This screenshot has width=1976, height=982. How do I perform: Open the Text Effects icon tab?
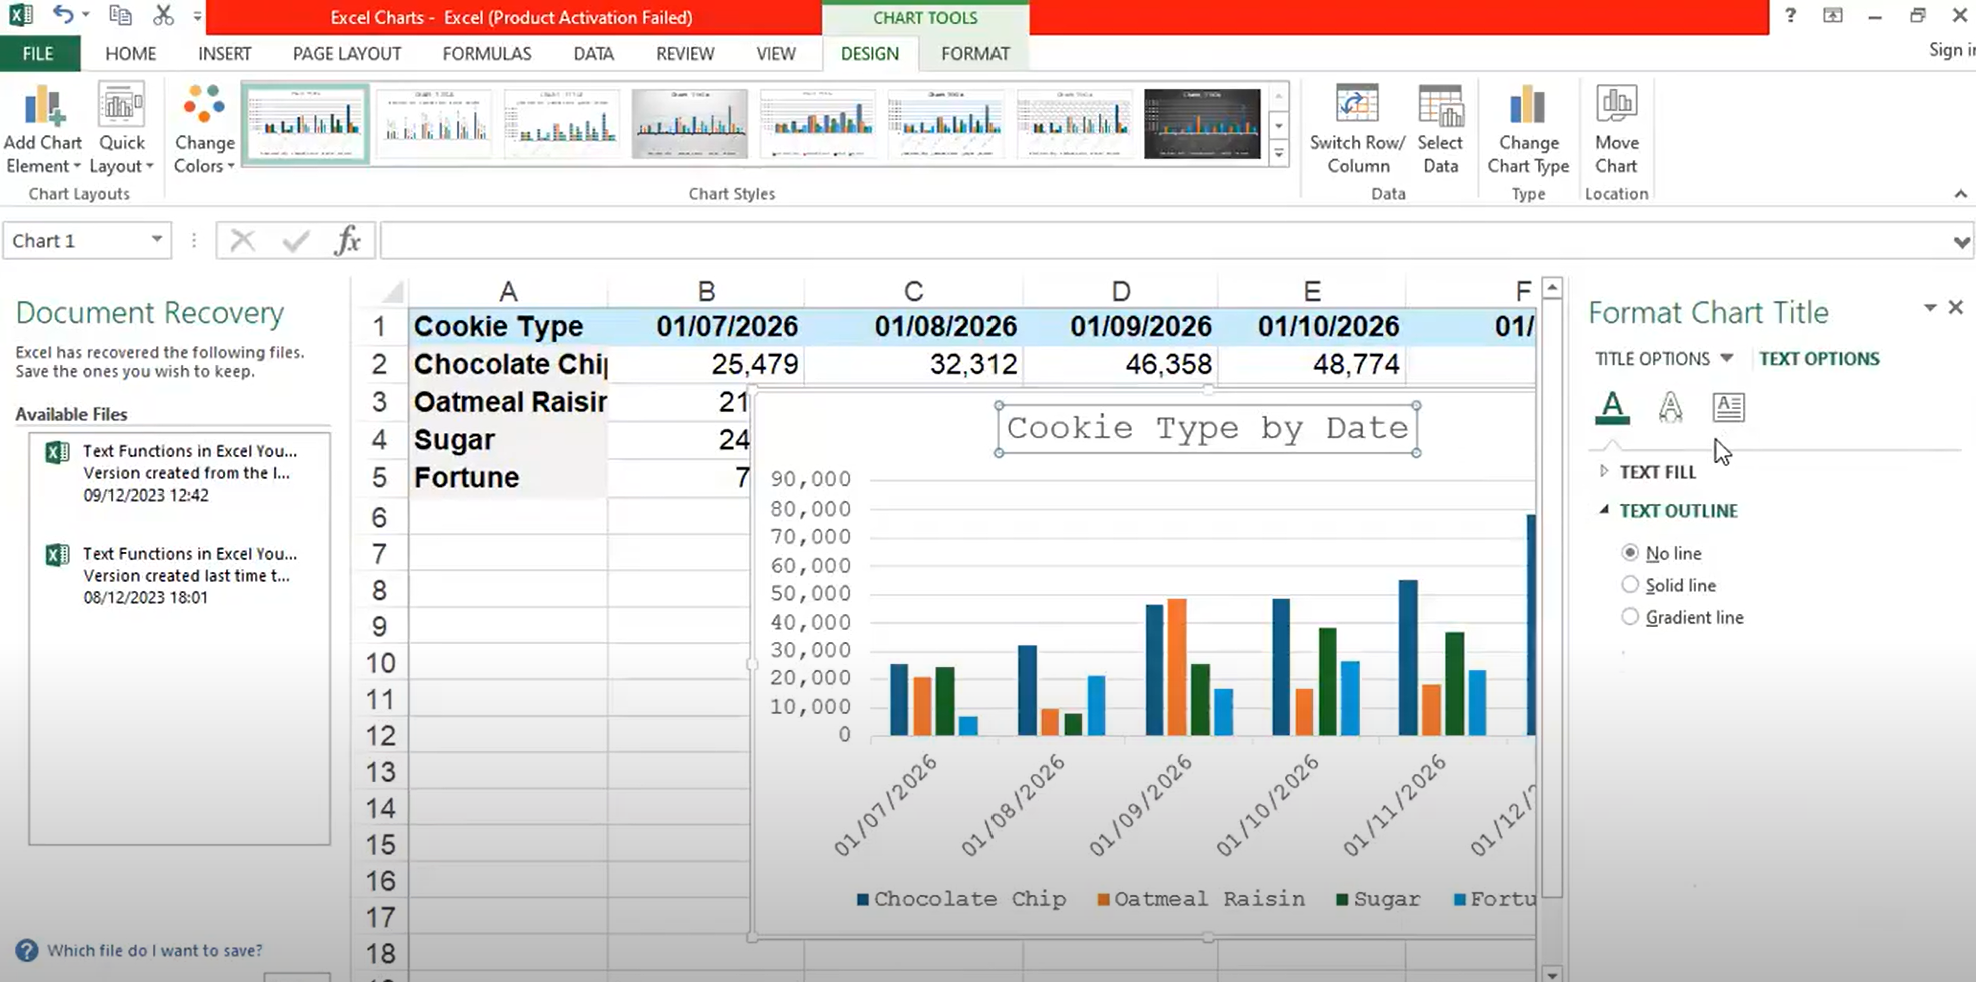pyautogui.click(x=1670, y=407)
